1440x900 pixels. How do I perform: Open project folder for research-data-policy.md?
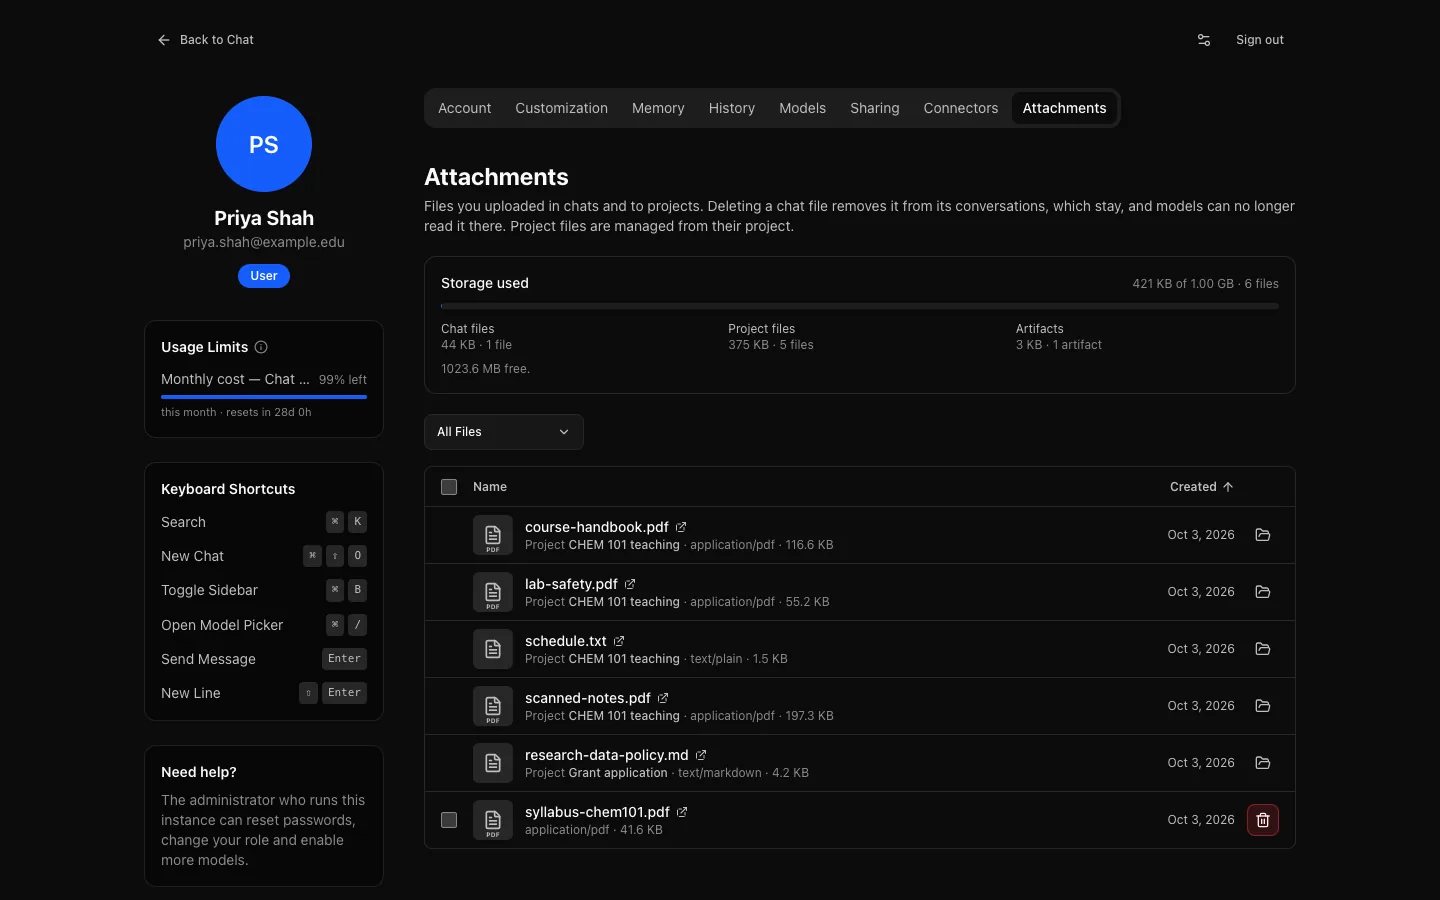pyautogui.click(x=1263, y=763)
